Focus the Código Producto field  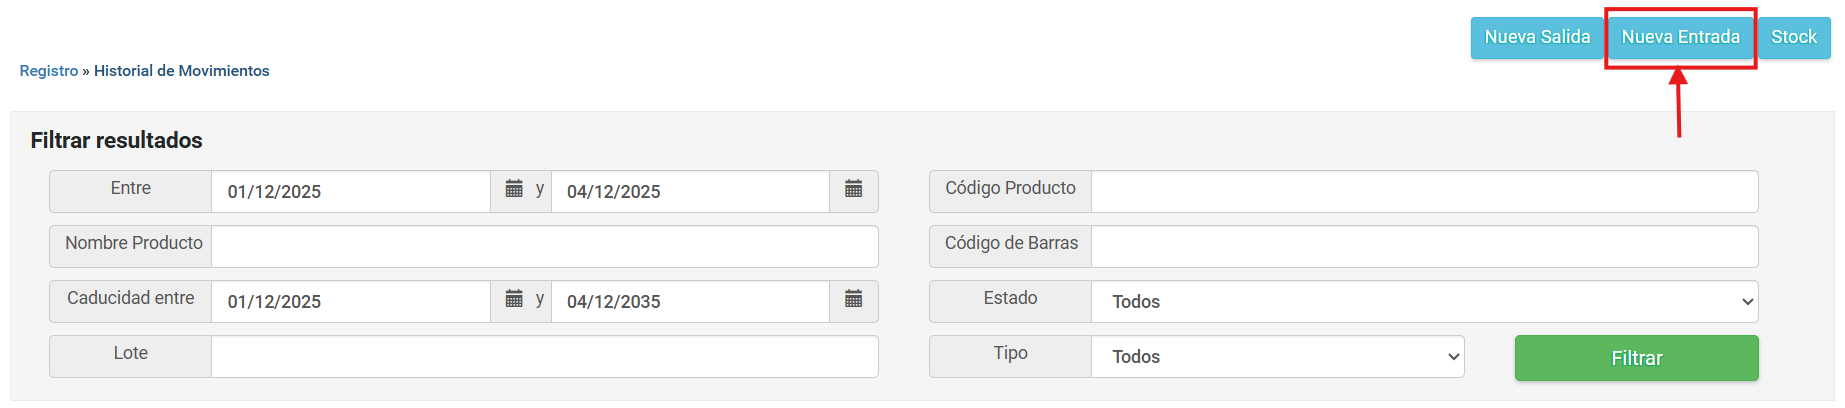[1423, 192]
